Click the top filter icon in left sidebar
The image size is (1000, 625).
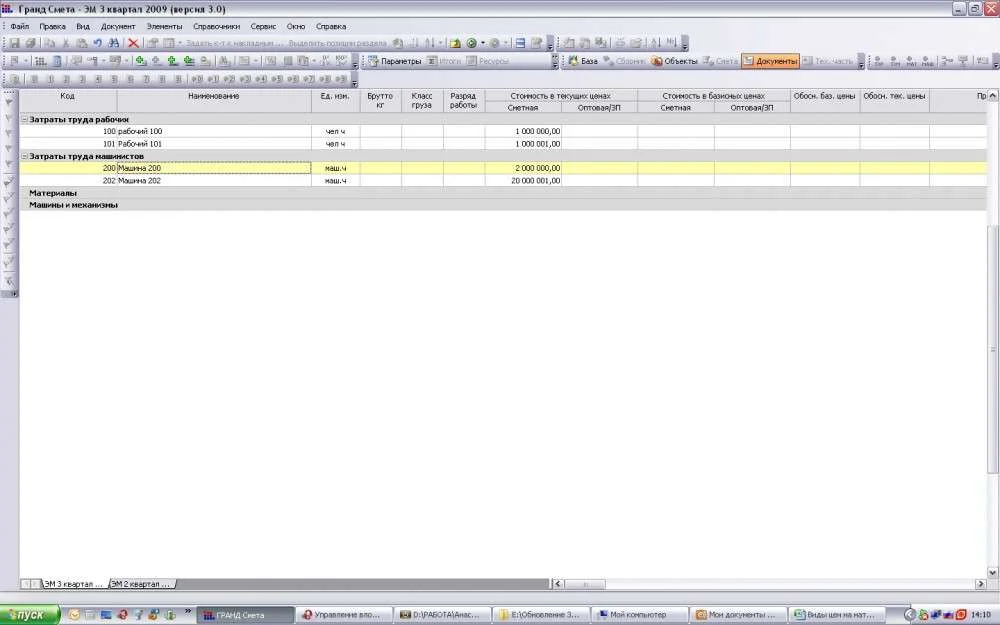9,101
